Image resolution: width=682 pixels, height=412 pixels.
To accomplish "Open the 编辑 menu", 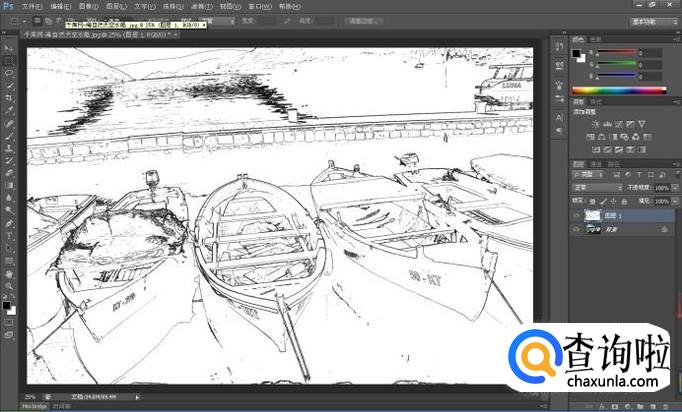I will (60, 7).
